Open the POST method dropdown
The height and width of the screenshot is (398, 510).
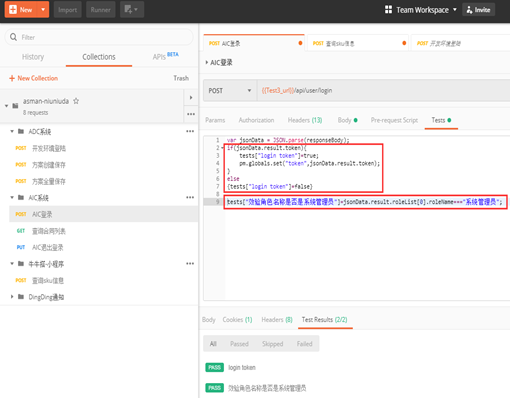point(230,90)
